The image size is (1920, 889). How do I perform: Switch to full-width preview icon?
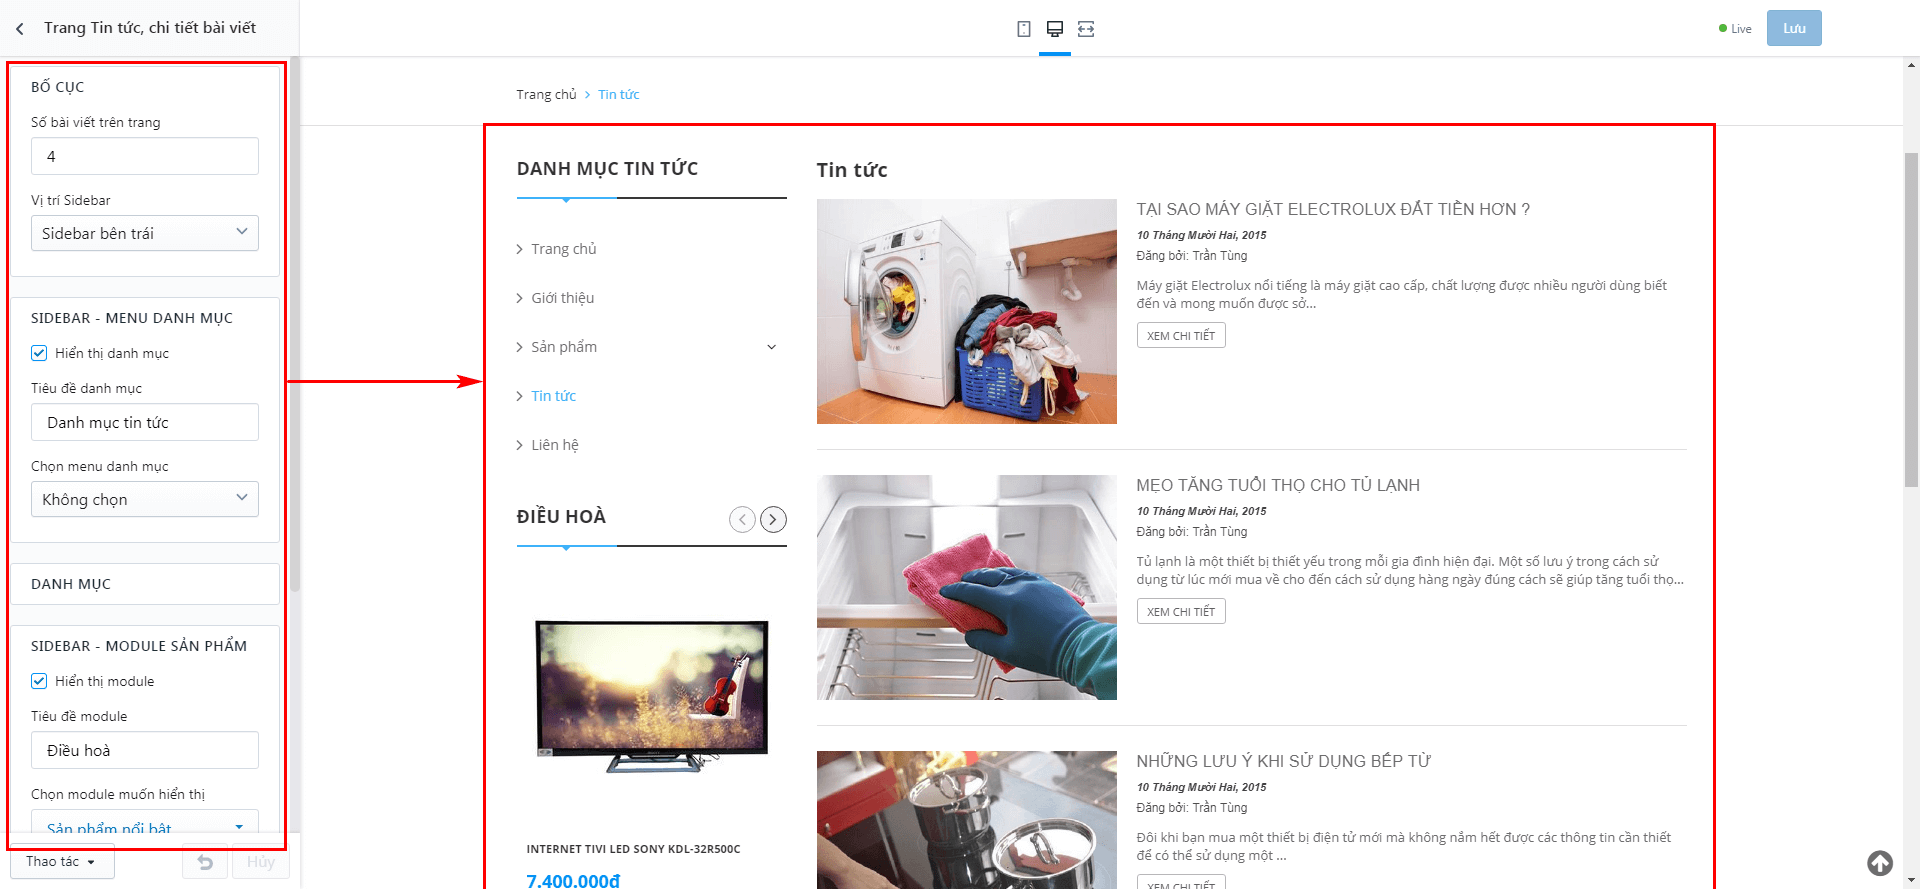[x=1086, y=29]
